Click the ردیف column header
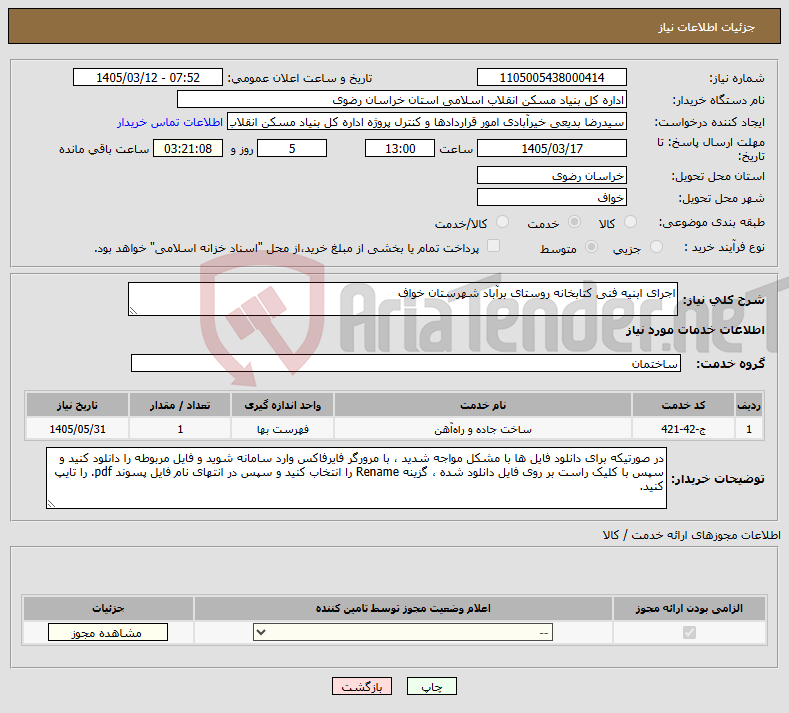The height and width of the screenshot is (713, 789). point(749,405)
